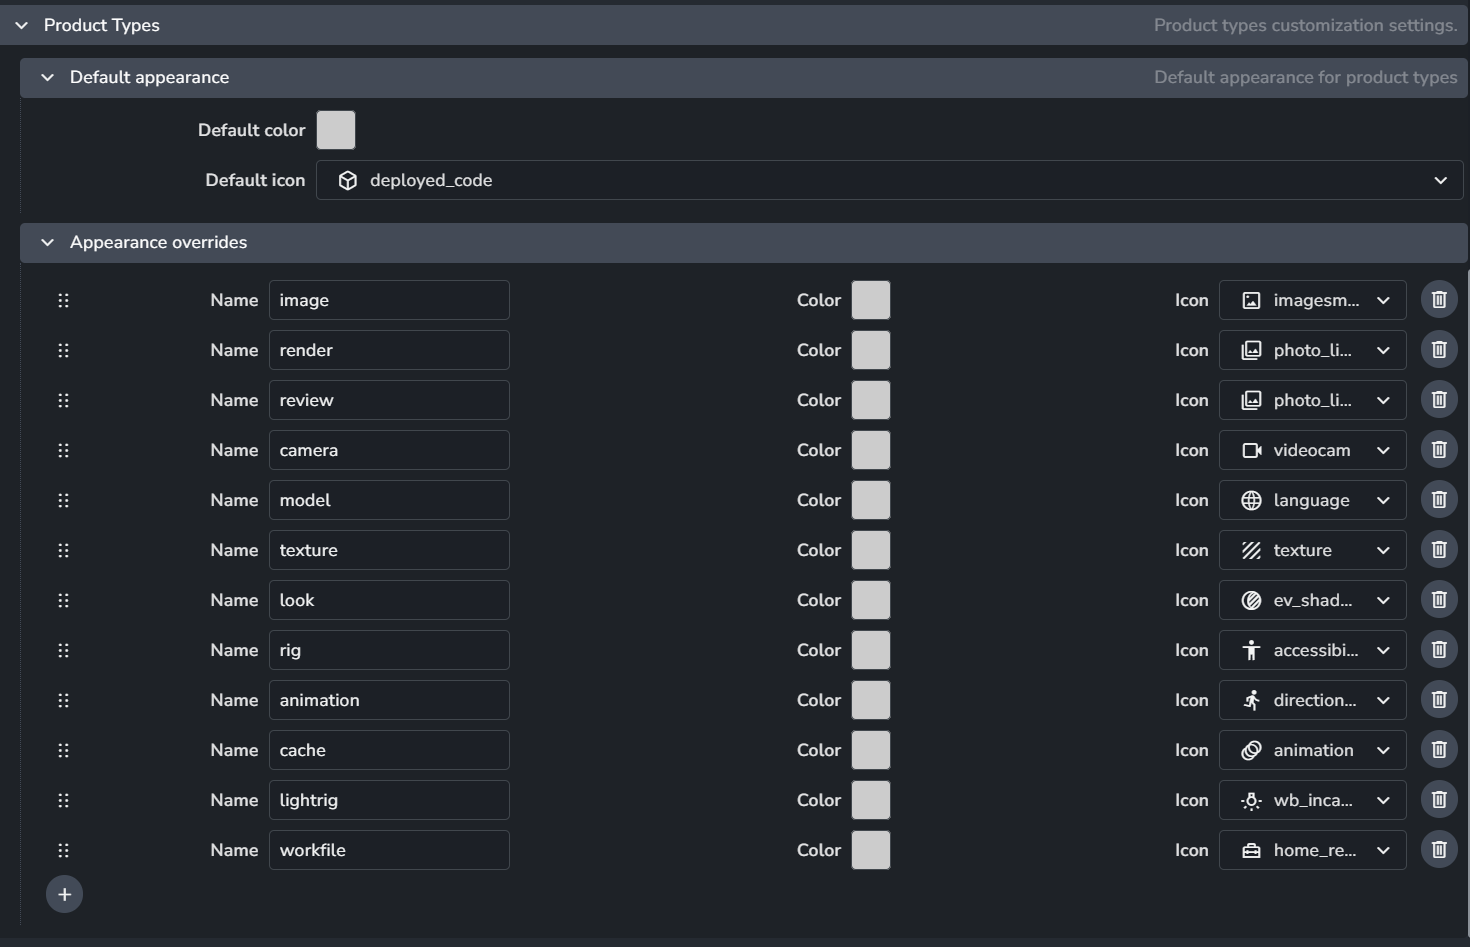Viewport: 1470px width, 947px height.
Task: Change the videocam icon dropdown for camera
Action: pos(1312,450)
